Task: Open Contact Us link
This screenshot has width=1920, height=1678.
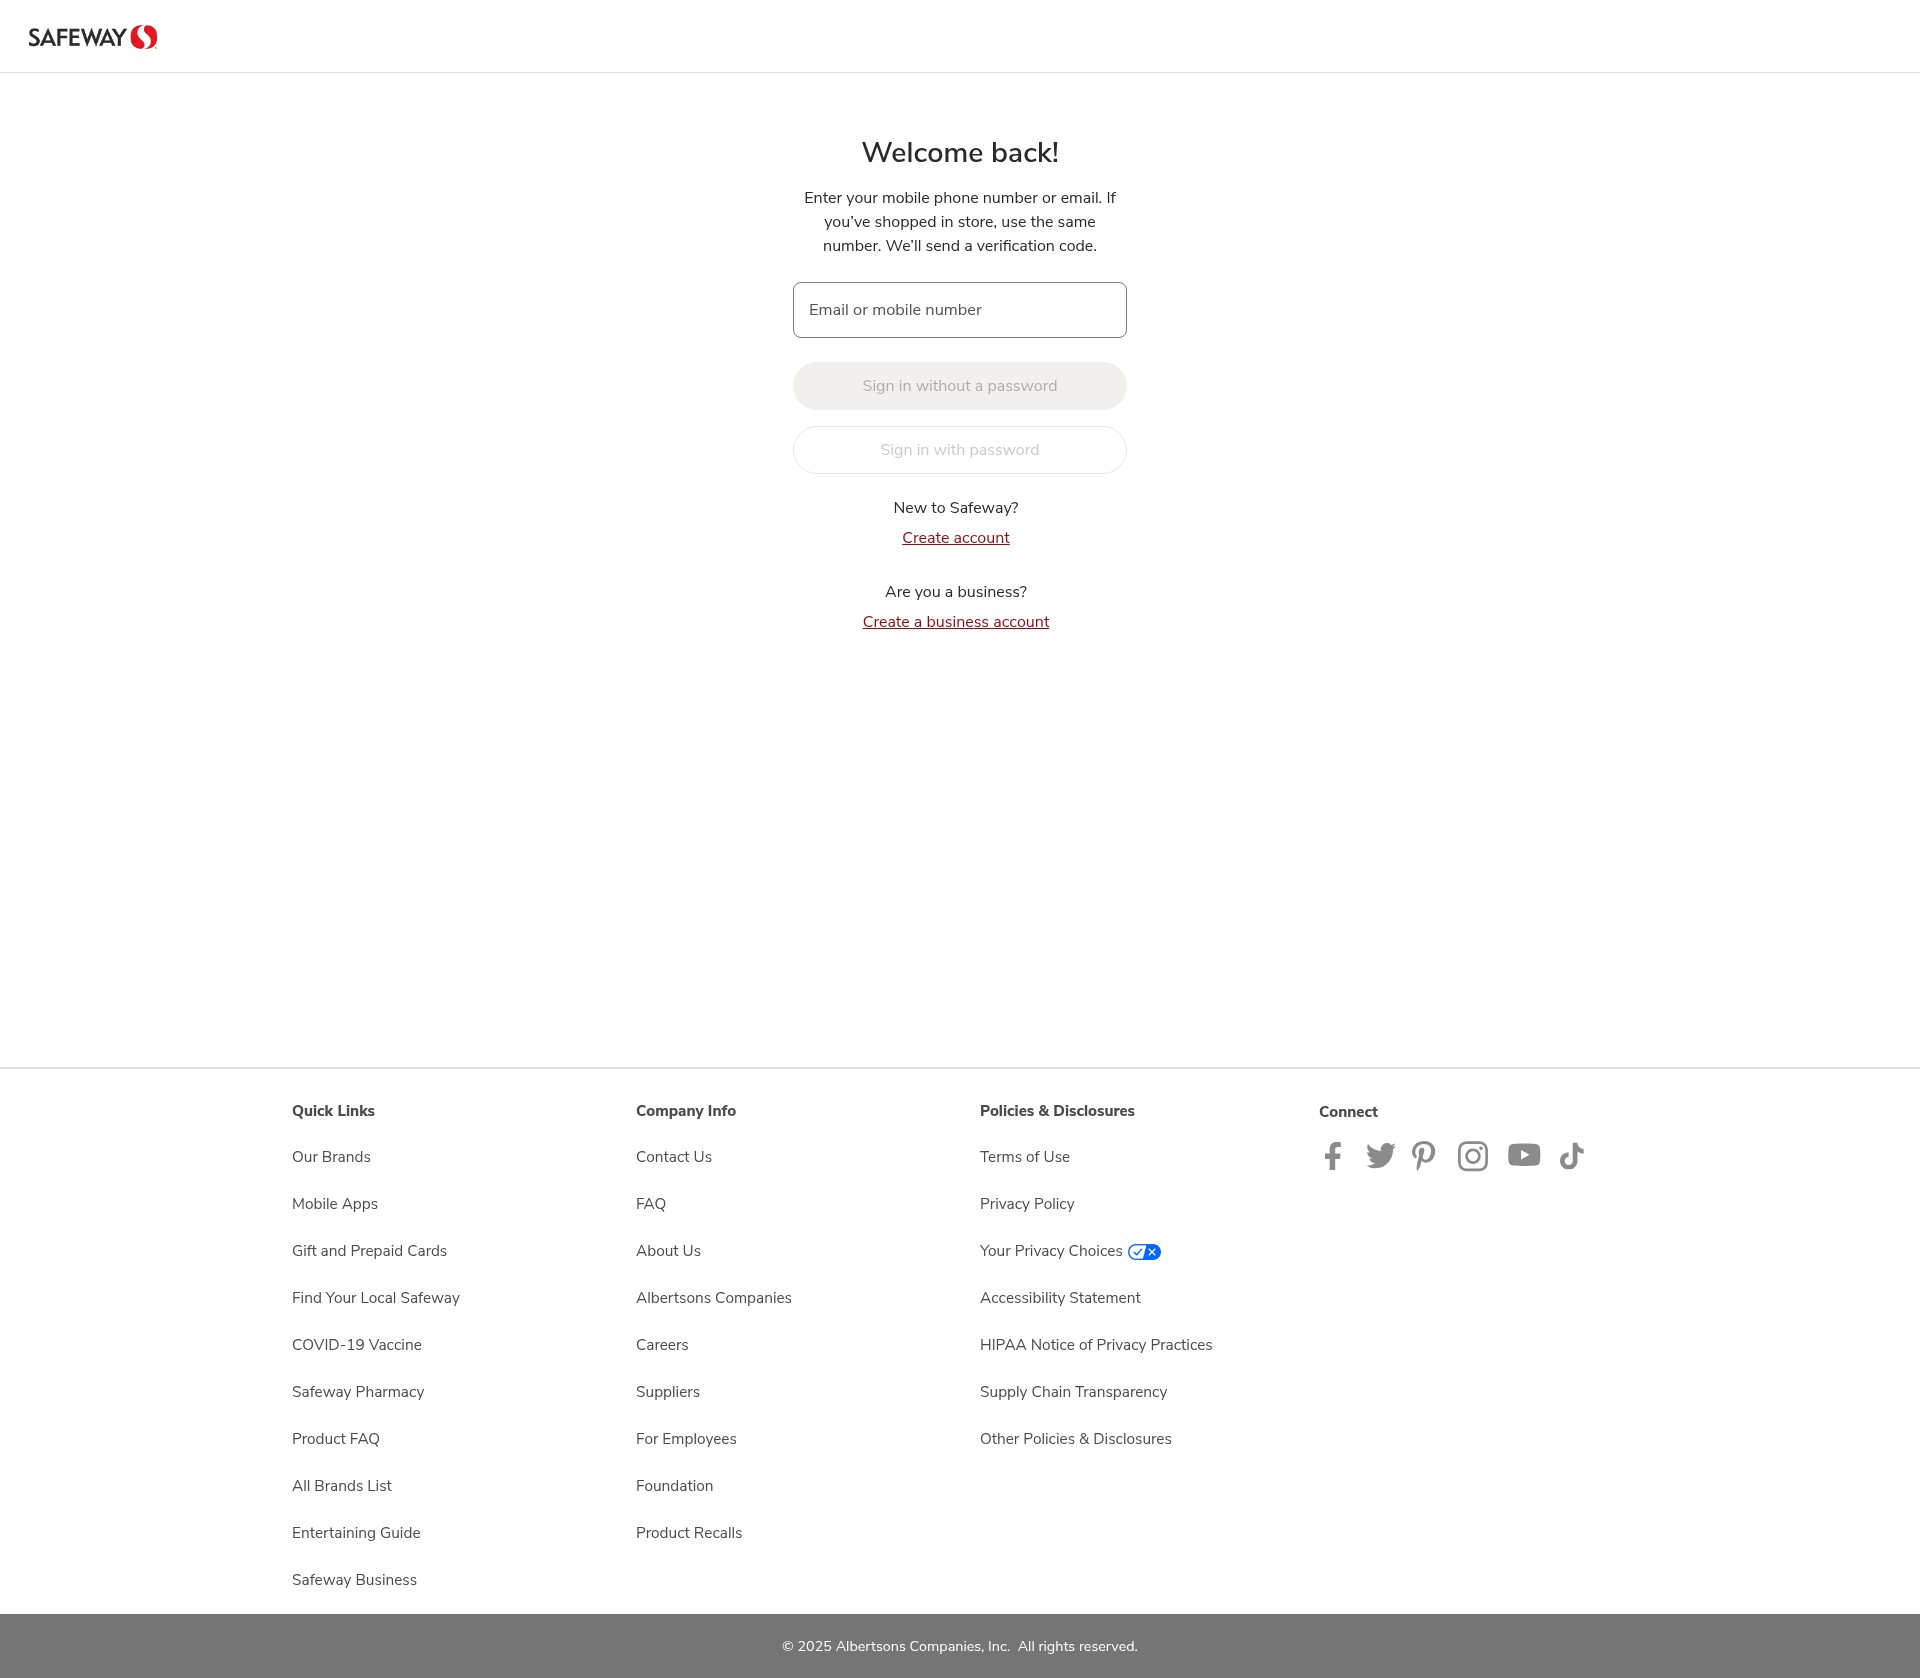Action: tap(674, 1157)
